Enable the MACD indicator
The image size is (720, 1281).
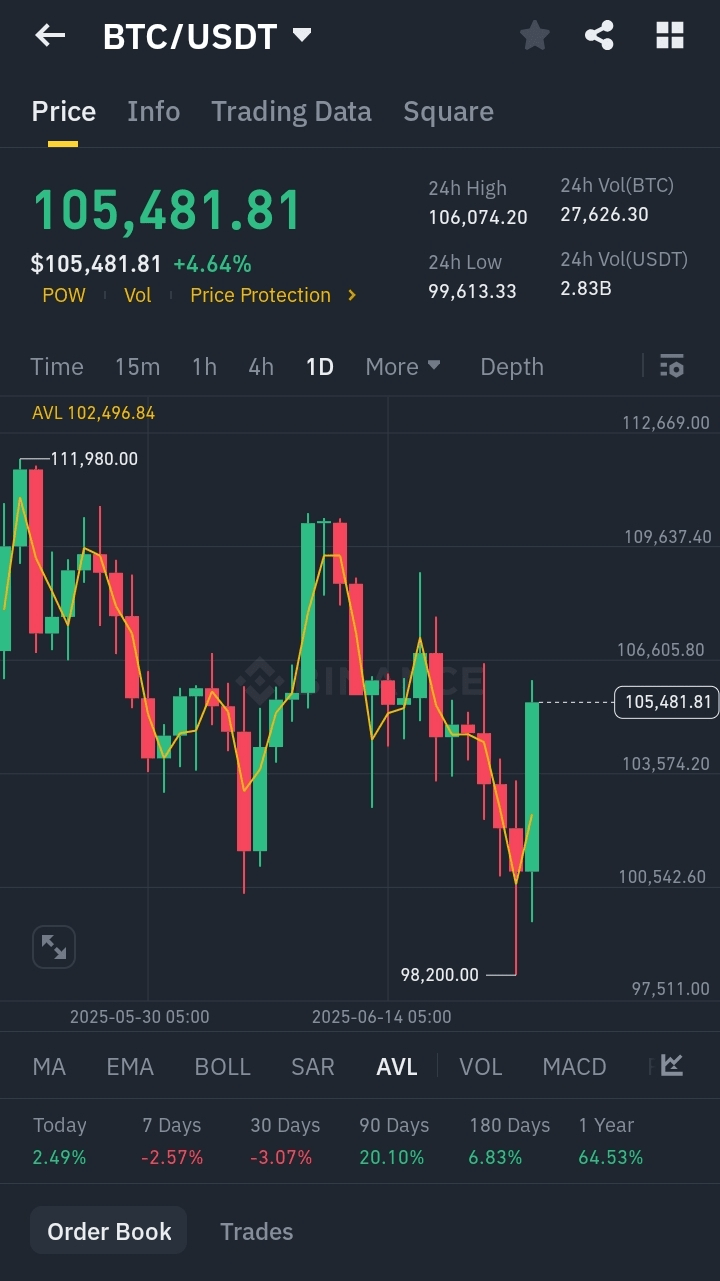pyautogui.click(x=574, y=1067)
